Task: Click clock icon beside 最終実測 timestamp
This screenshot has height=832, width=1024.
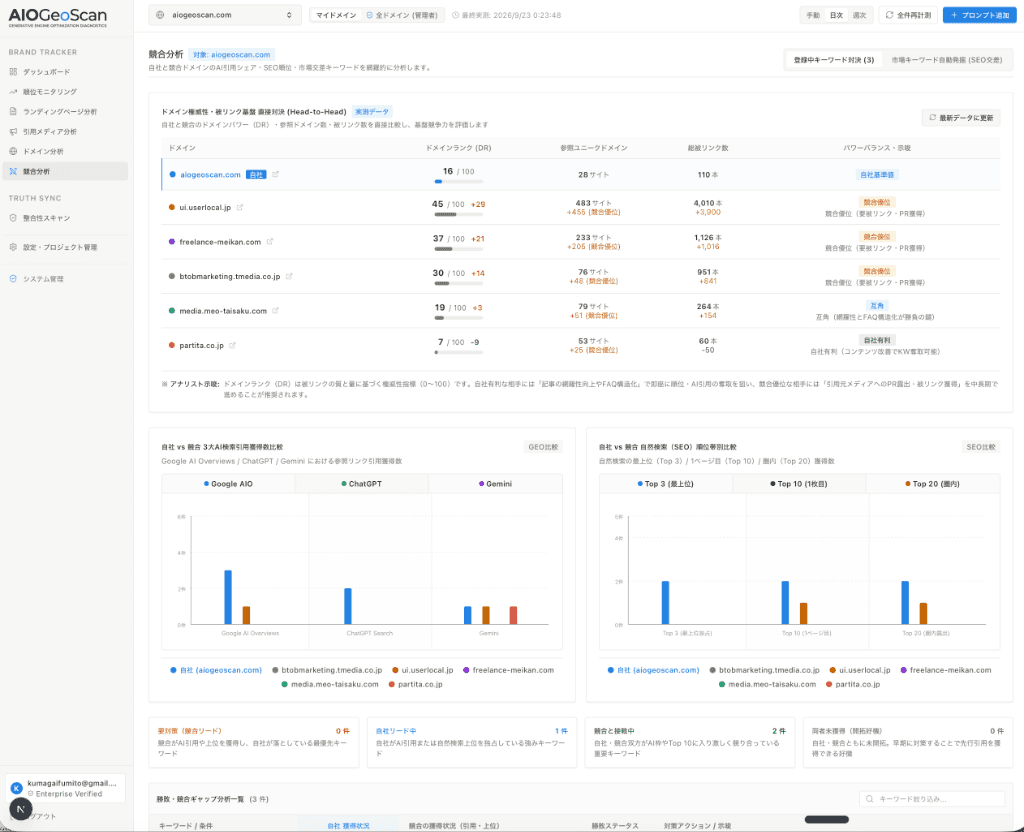Action: tap(456, 15)
